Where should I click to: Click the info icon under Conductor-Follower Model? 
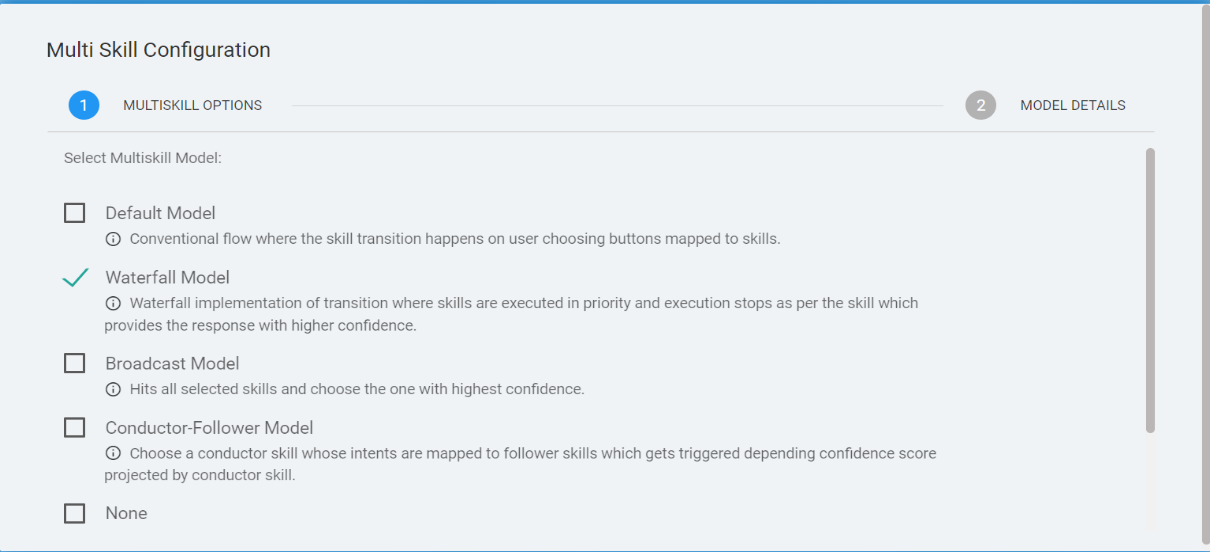[113, 453]
